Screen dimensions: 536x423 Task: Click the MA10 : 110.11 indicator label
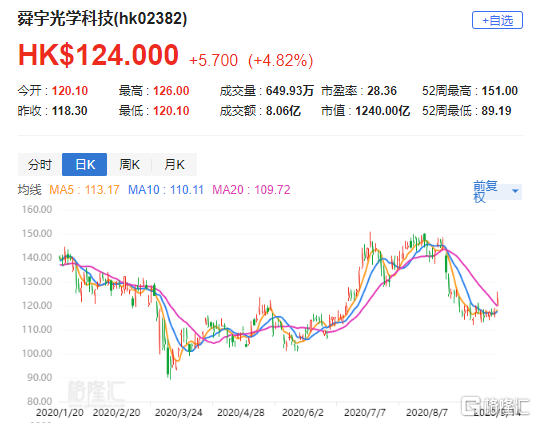166,189
